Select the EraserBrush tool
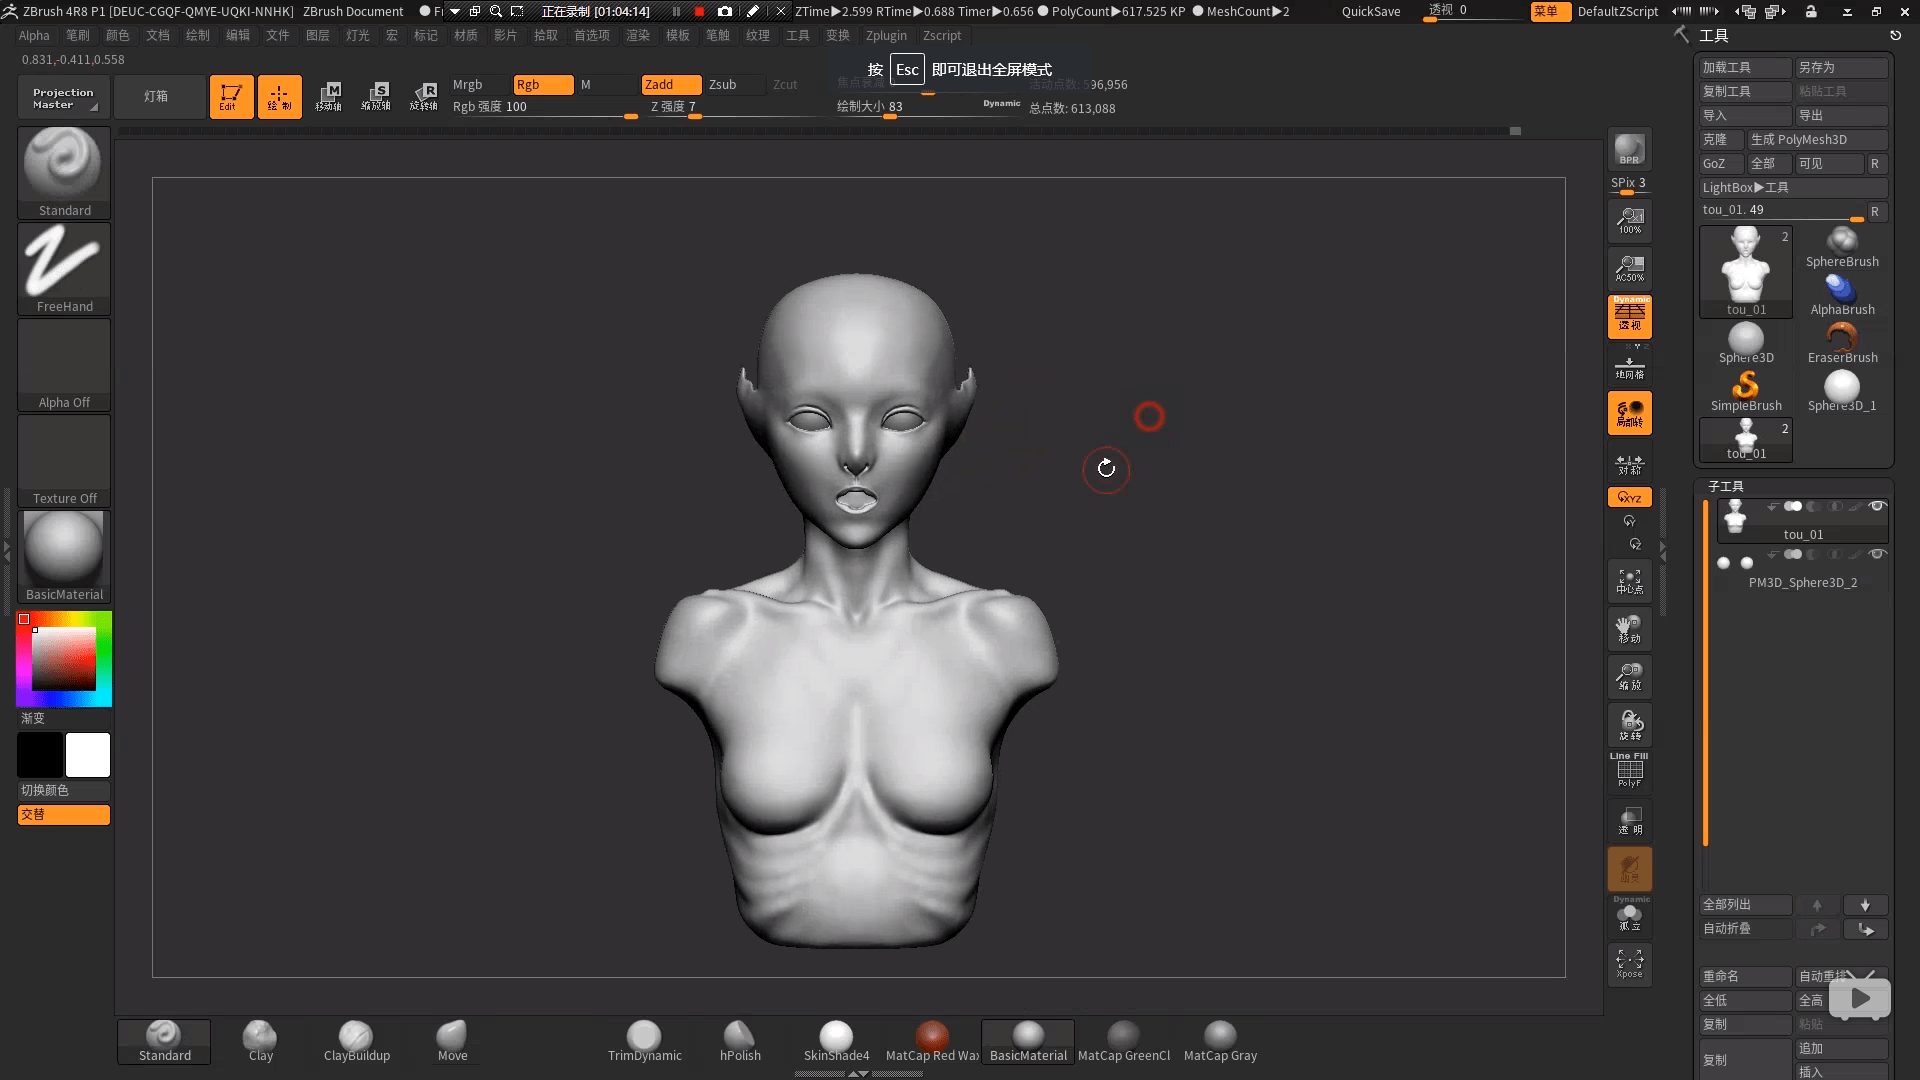 [1842, 343]
